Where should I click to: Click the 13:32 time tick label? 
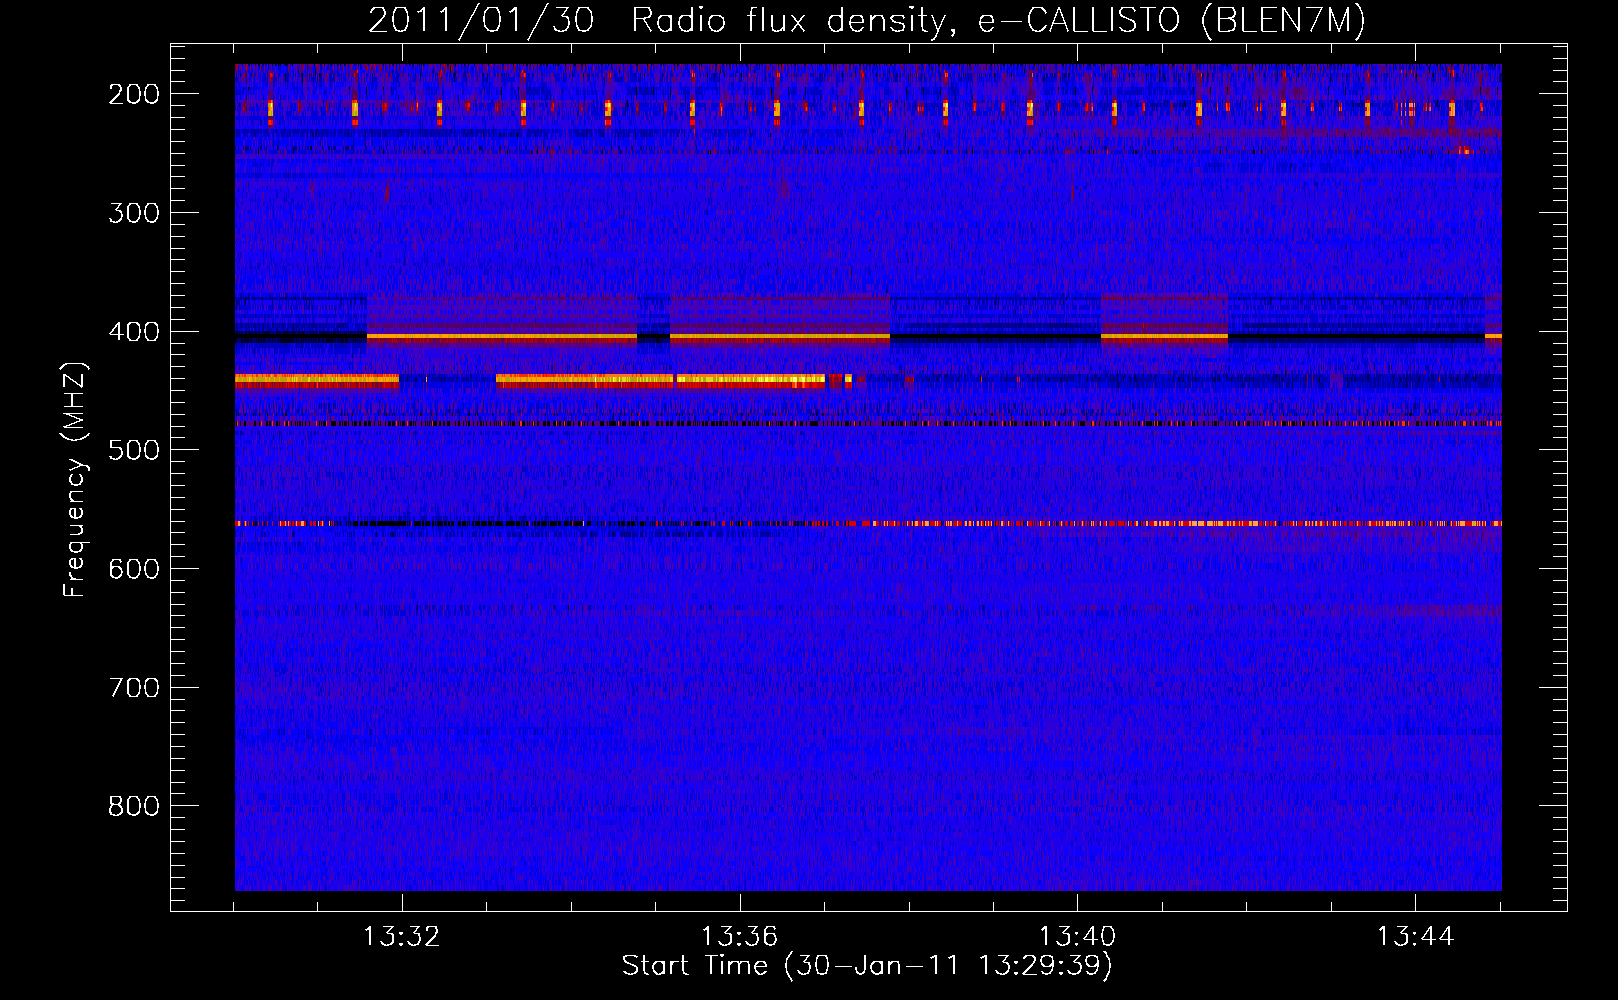[401, 937]
